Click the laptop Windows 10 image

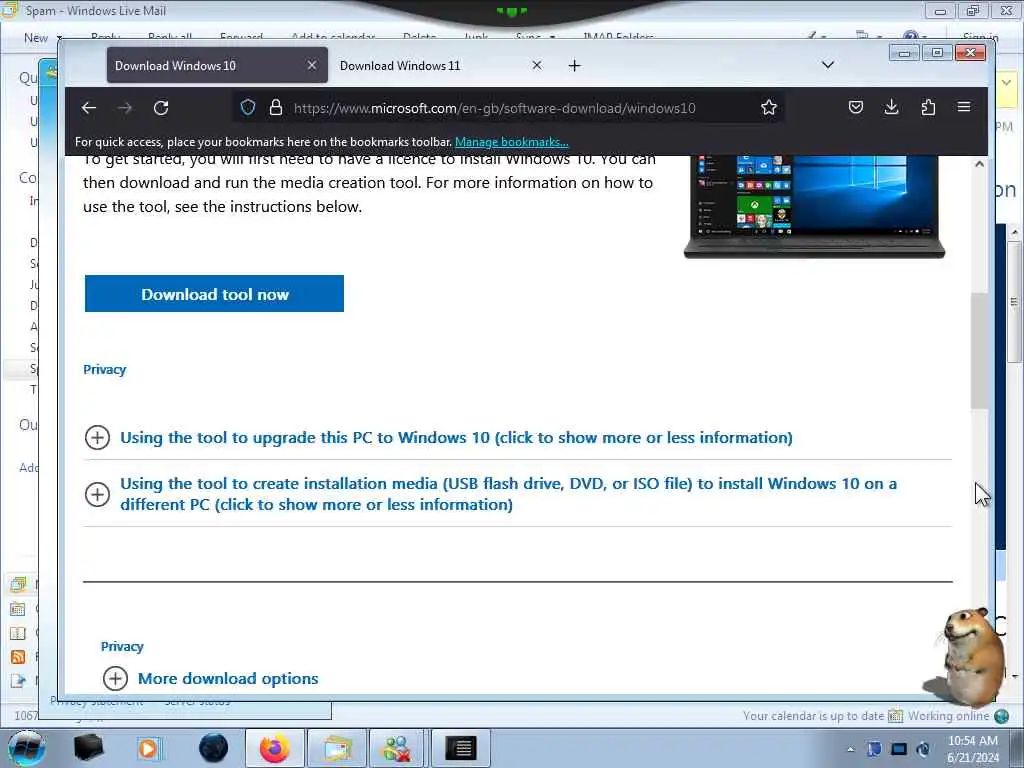tap(814, 206)
